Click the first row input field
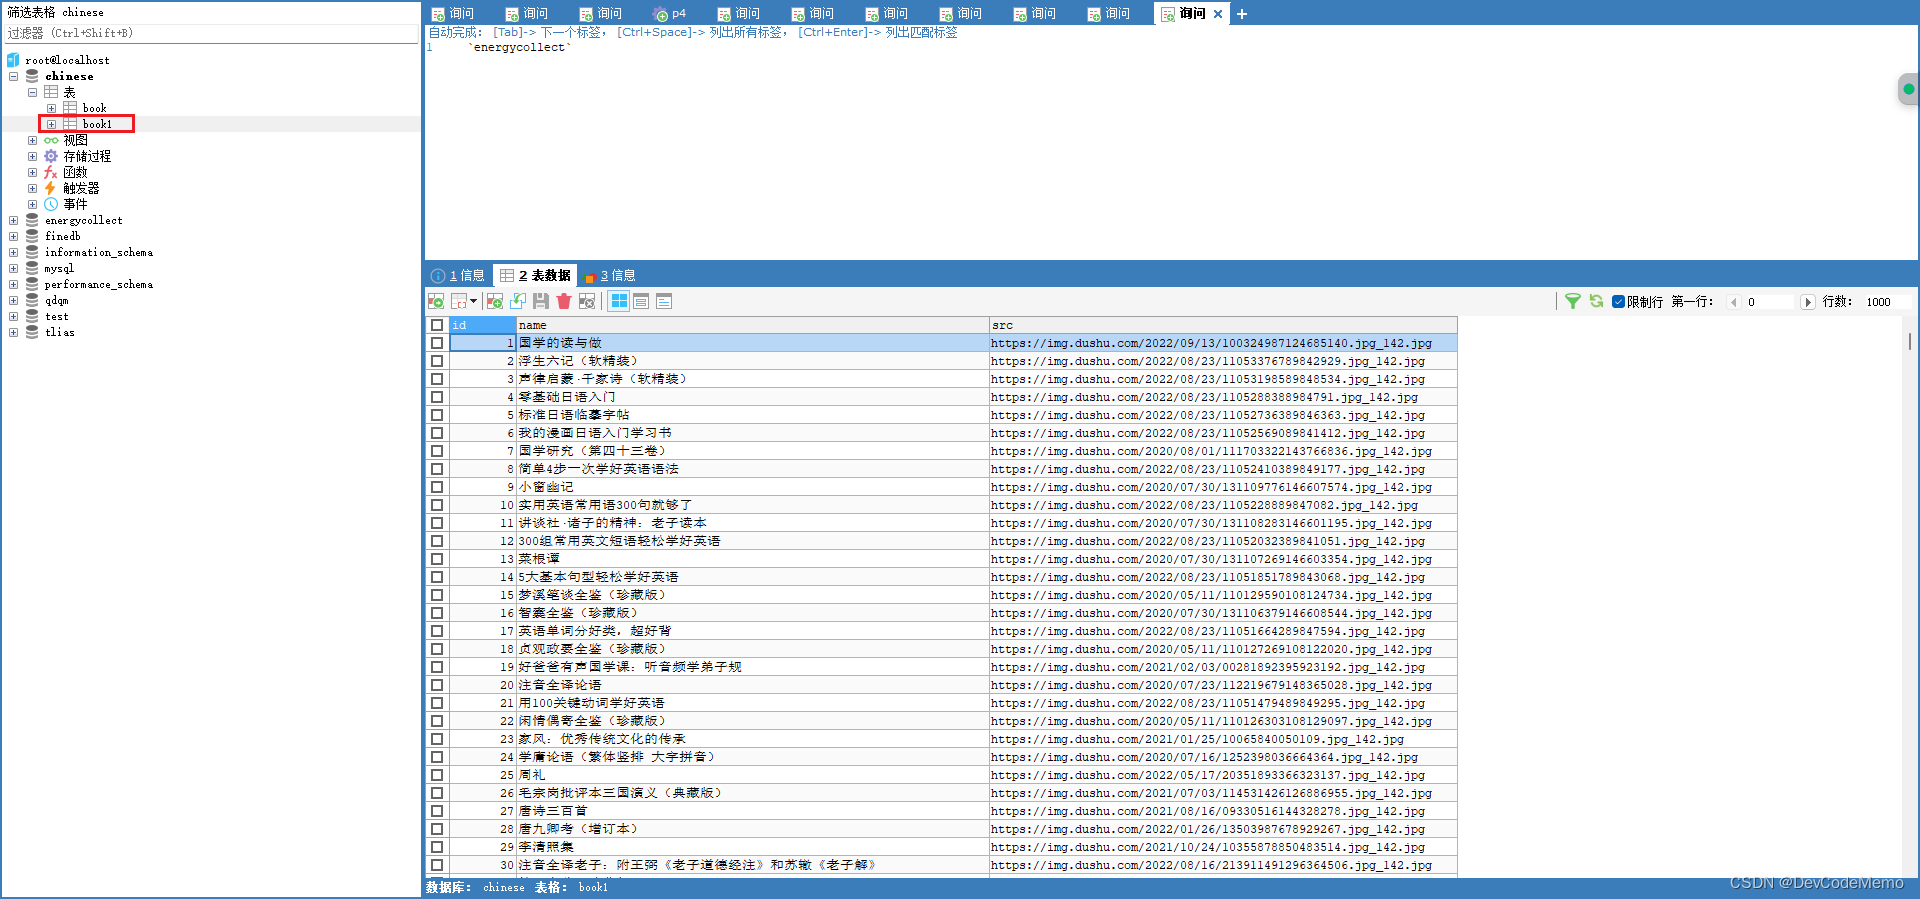Screen dimensions: 1920x899 tap(1770, 302)
